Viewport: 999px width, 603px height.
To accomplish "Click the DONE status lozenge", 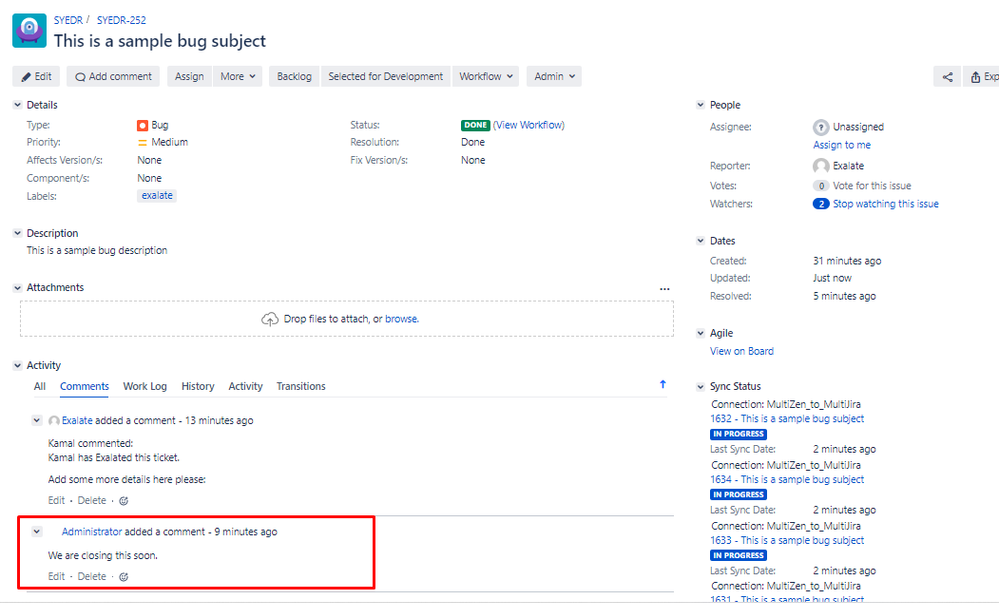I will pyautogui.click(x=475, y=126).
